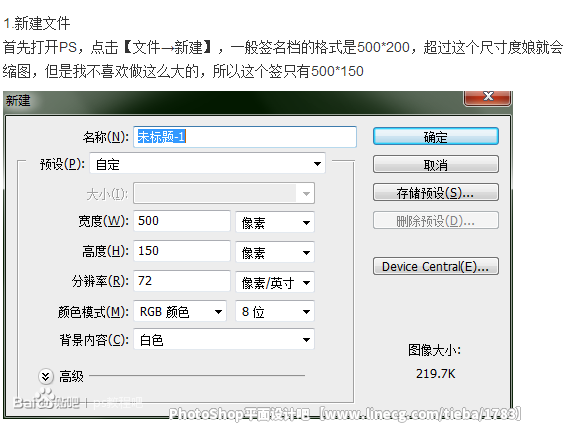Click the 分辨率 resolution value field
The height and width of the screenshot is (433, 577).
pyautogui.click(x=182, y=281)
